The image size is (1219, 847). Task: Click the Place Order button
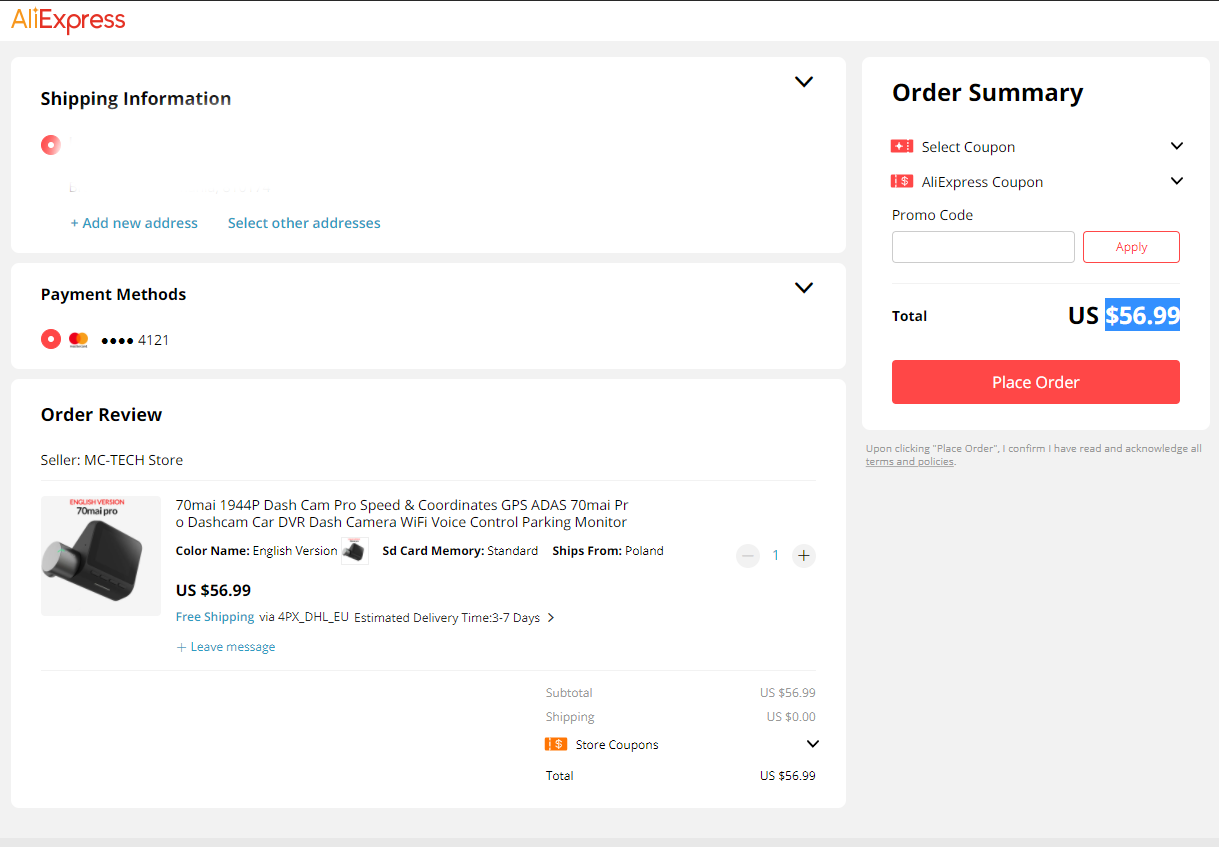pos(1036,382)
